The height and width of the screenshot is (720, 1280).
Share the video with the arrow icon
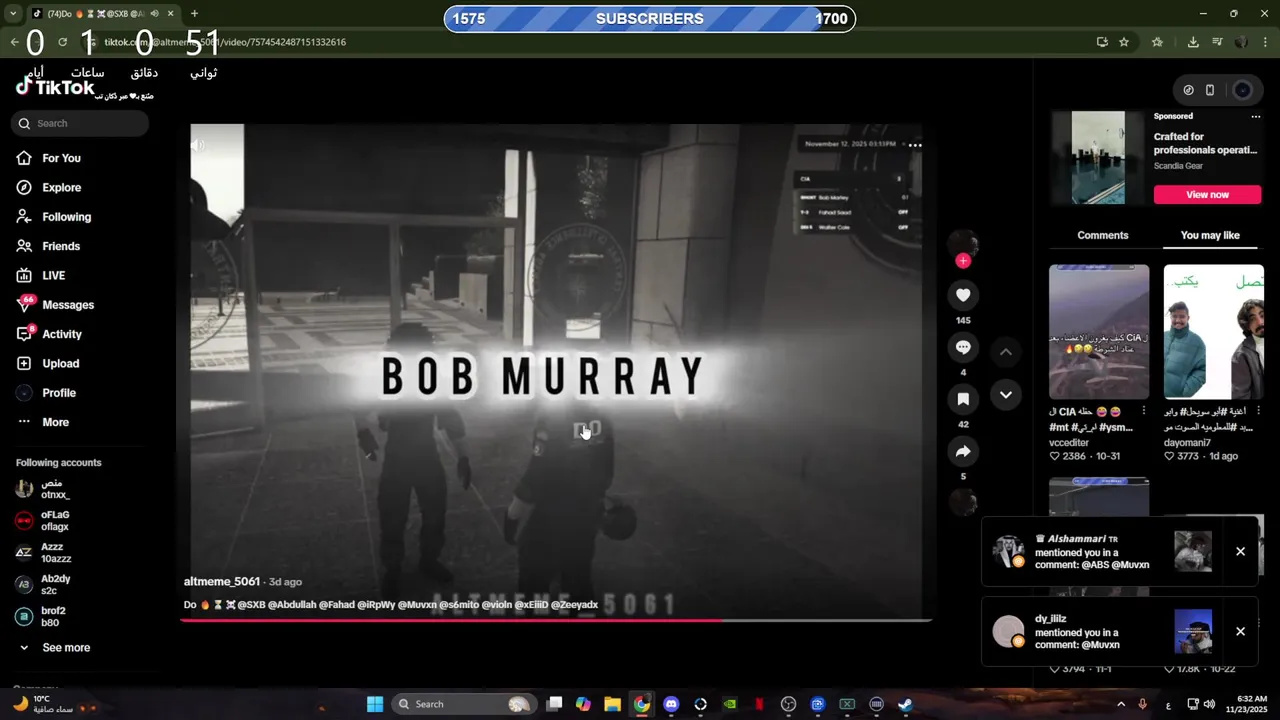pyautogui.click(x=963, y=451)
